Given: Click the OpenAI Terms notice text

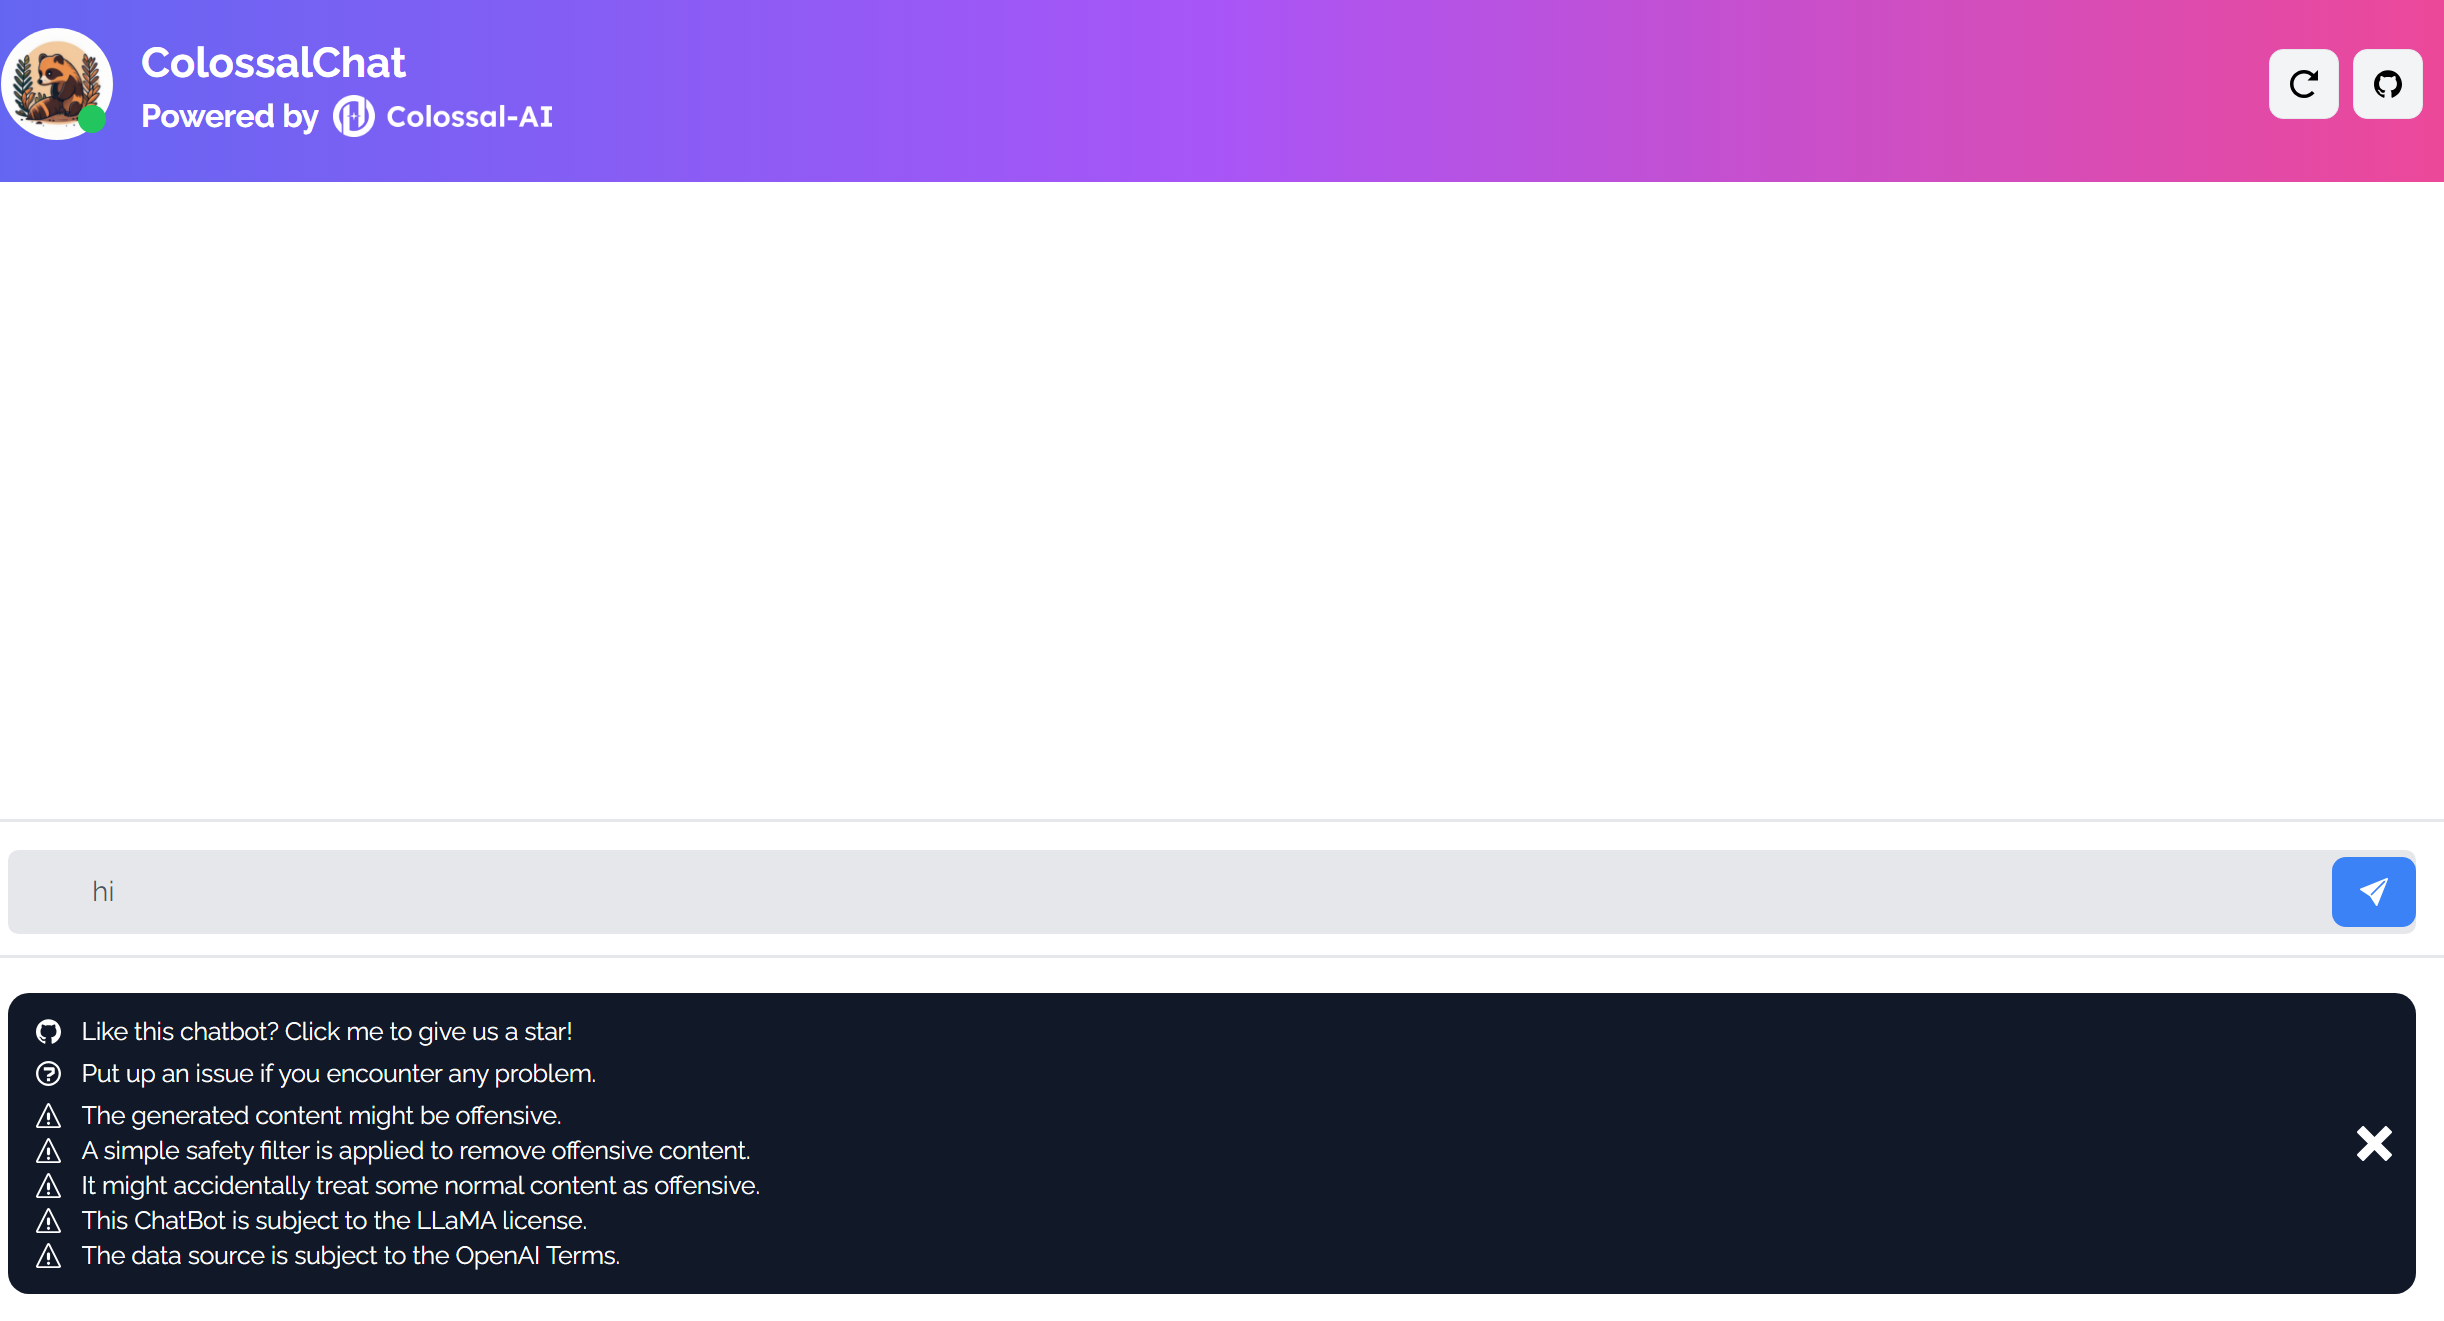Looking at the screenshot, I should pyautogui.click(x=351, y=1255).
